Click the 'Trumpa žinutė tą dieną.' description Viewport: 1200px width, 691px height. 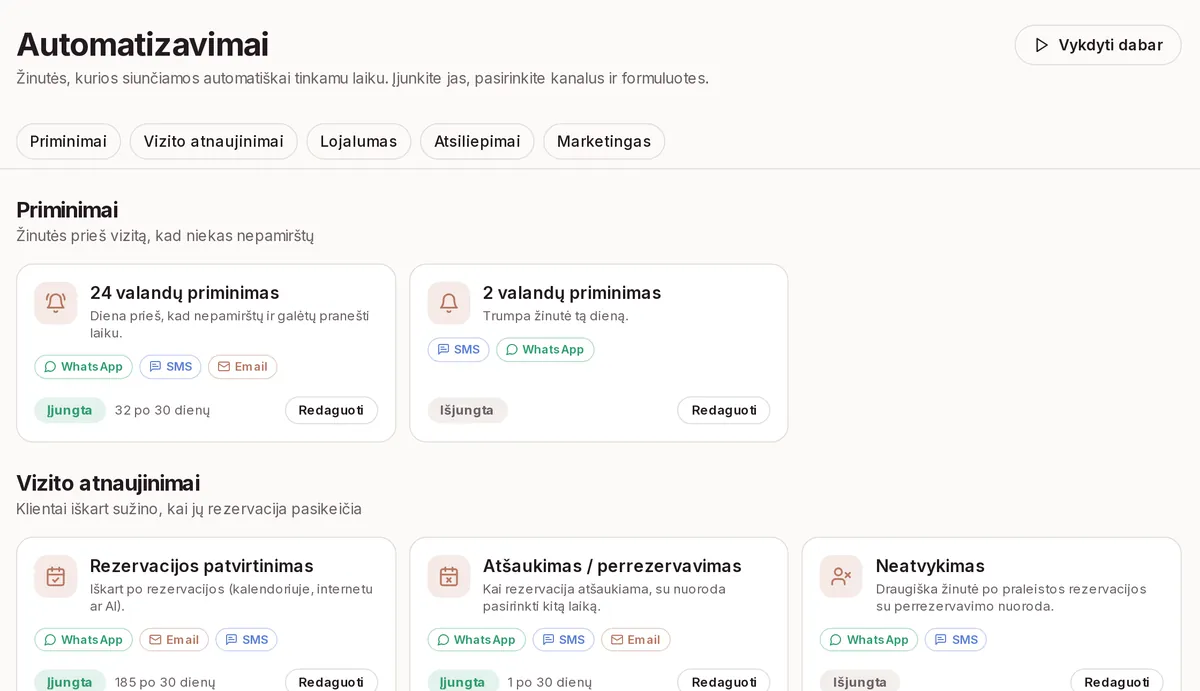point(556,316)
